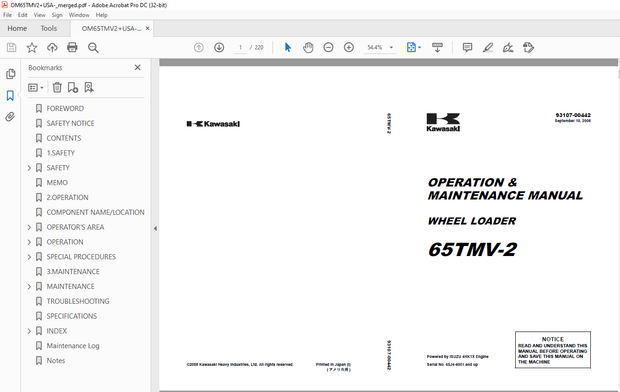
Task: Toggle the Bookmarks panel sidebar icon
Action: (x=10, y=95)
